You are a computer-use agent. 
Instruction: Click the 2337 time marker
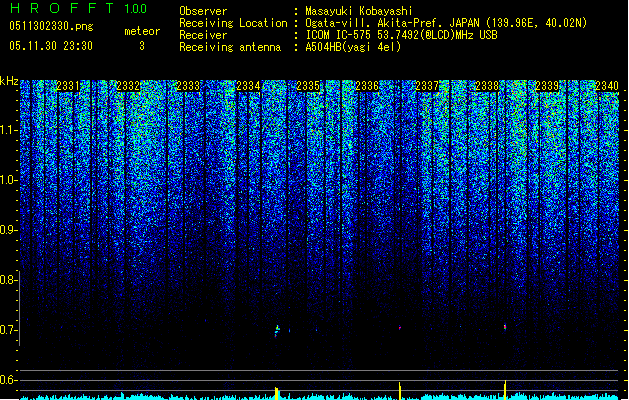pos(427,86)
